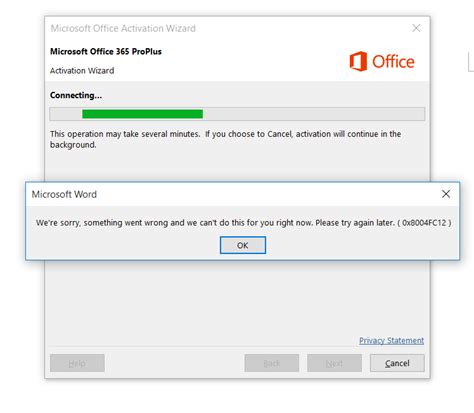Click the Office wordmark text beside logo

pyautogui.click(x=393, y=62)
